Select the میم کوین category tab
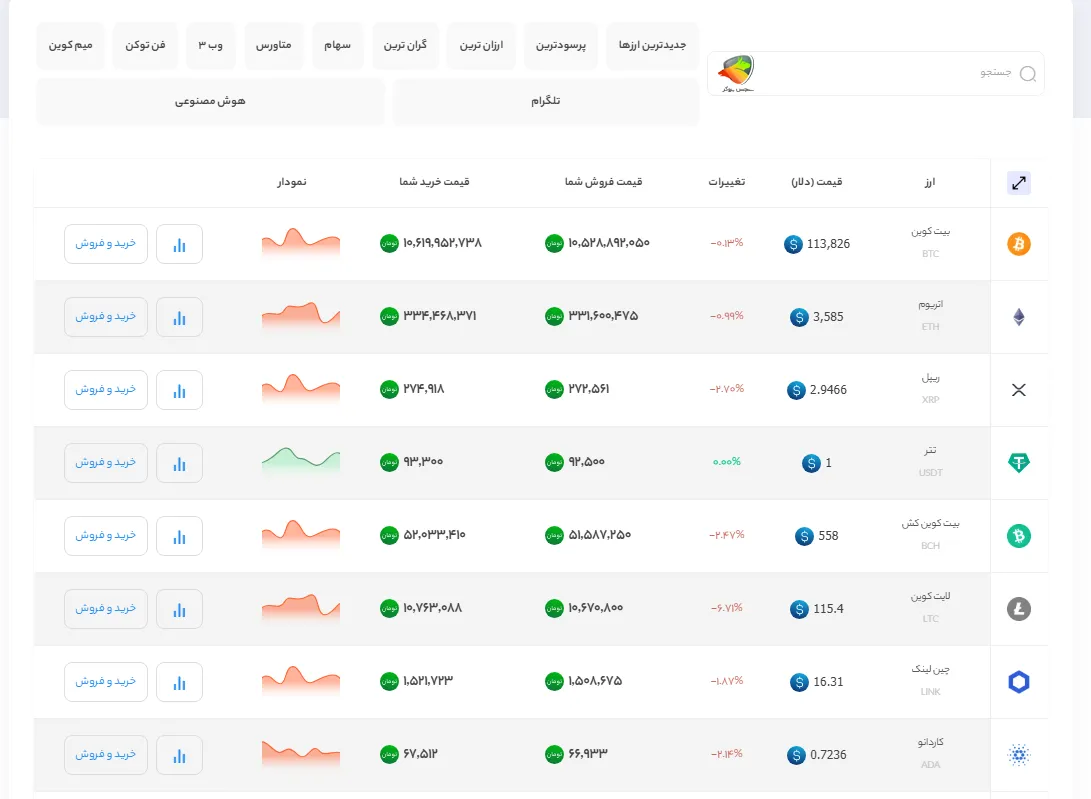The width and height of the screenshot is (1091, 799). coord(70,46)
